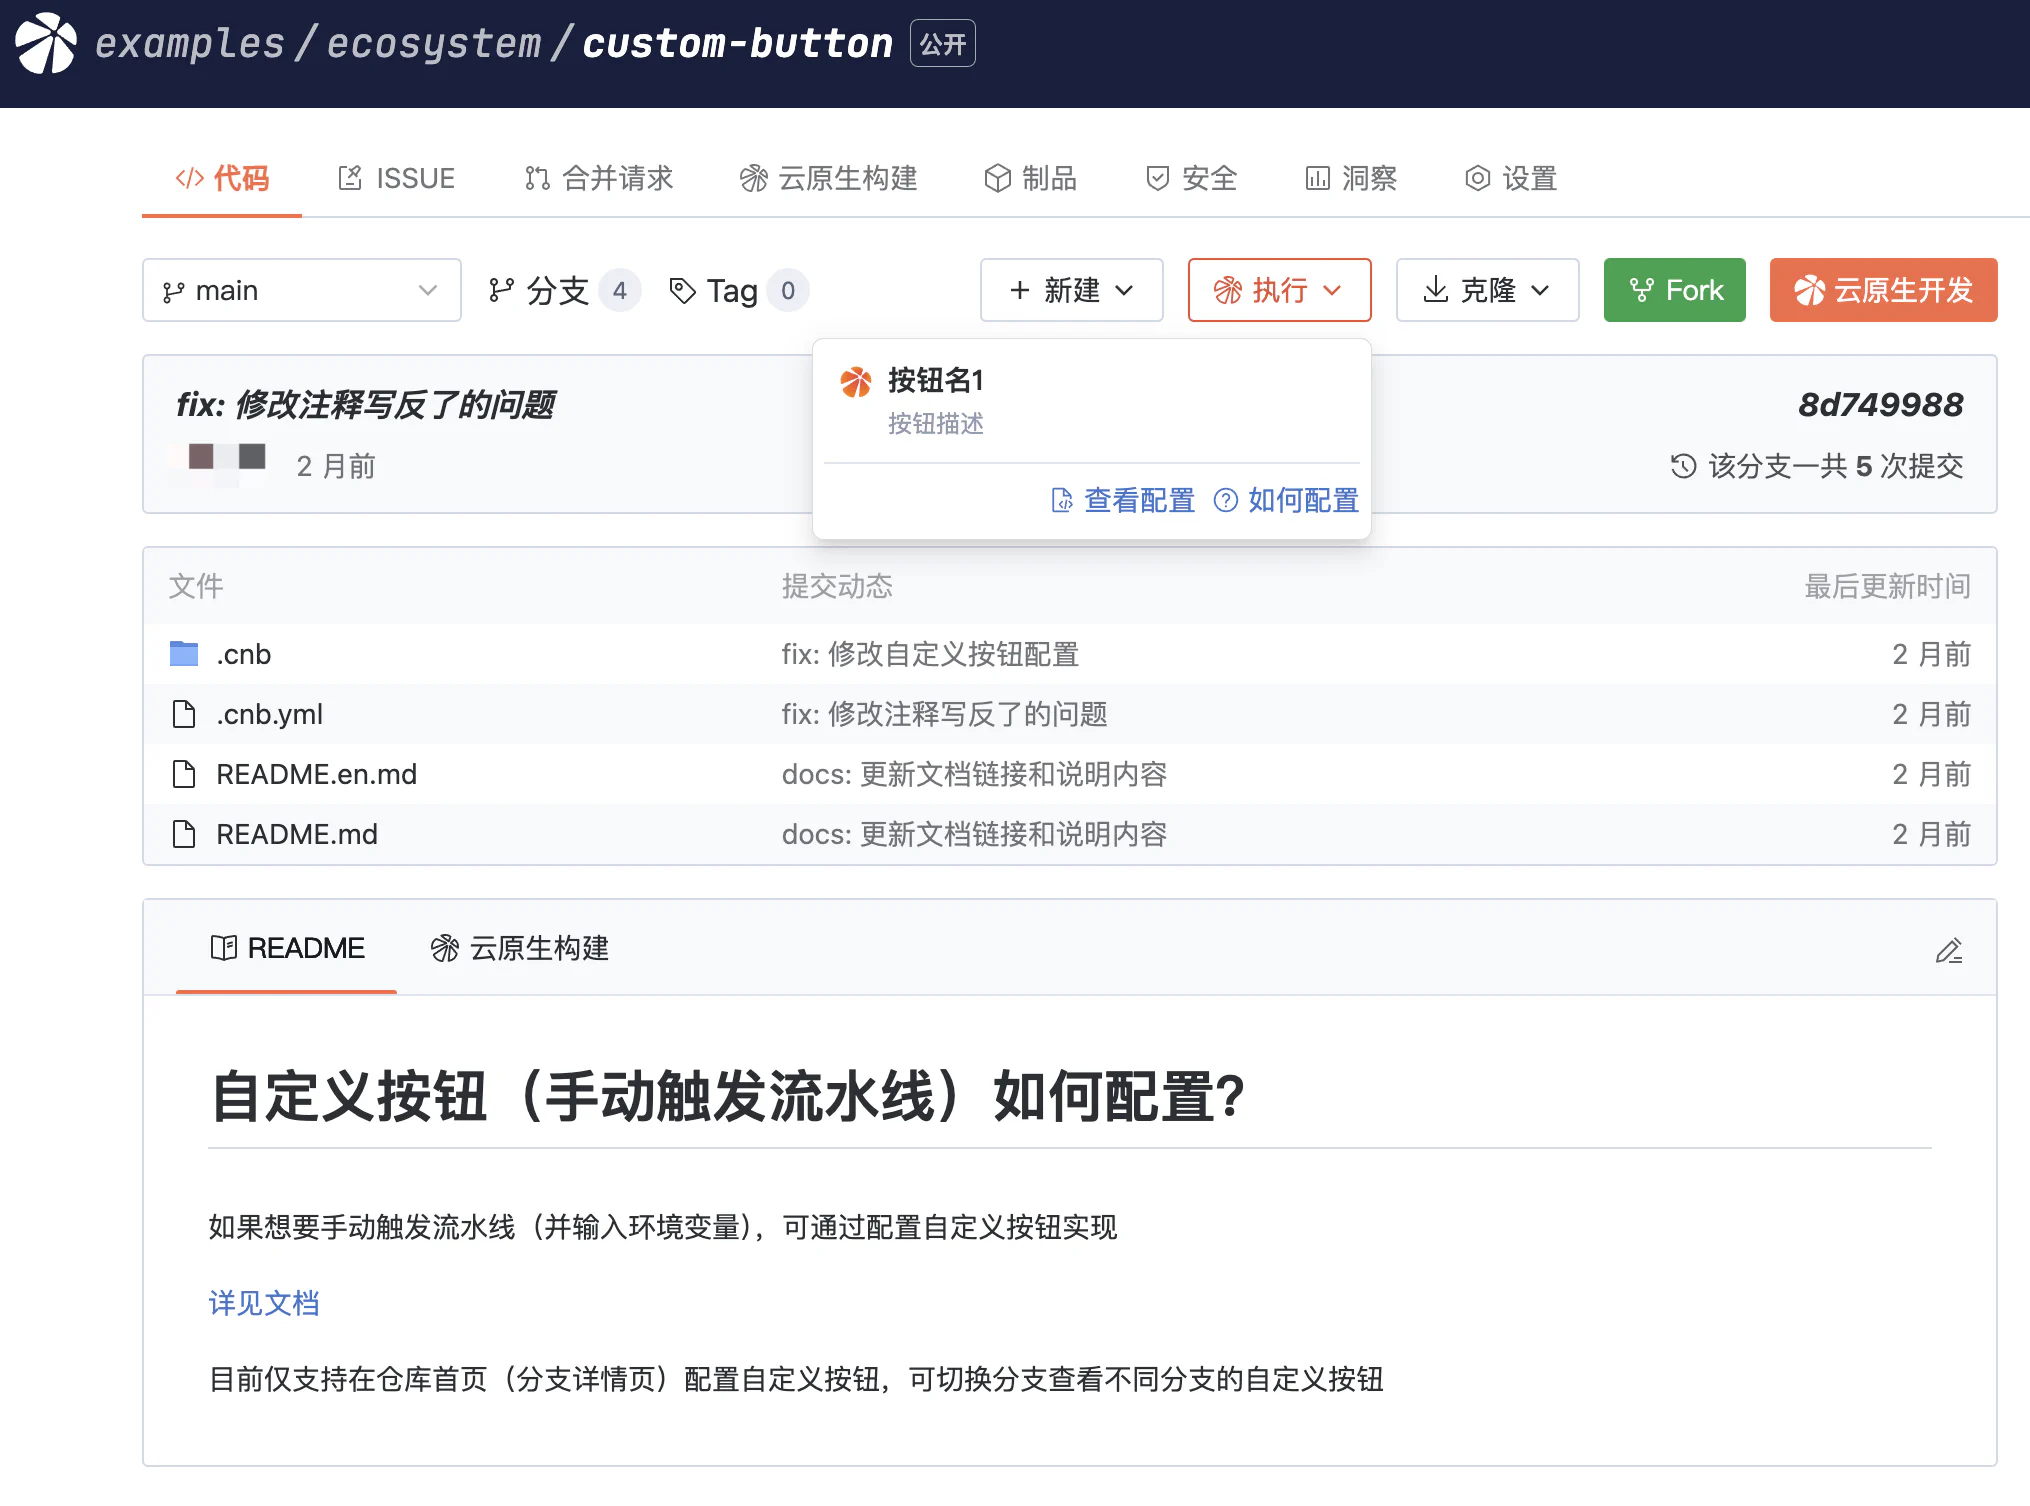This screenshot has height=1506, width=2030.
Task: Open the main branch selector dropdown
Action: click(301, 291)
